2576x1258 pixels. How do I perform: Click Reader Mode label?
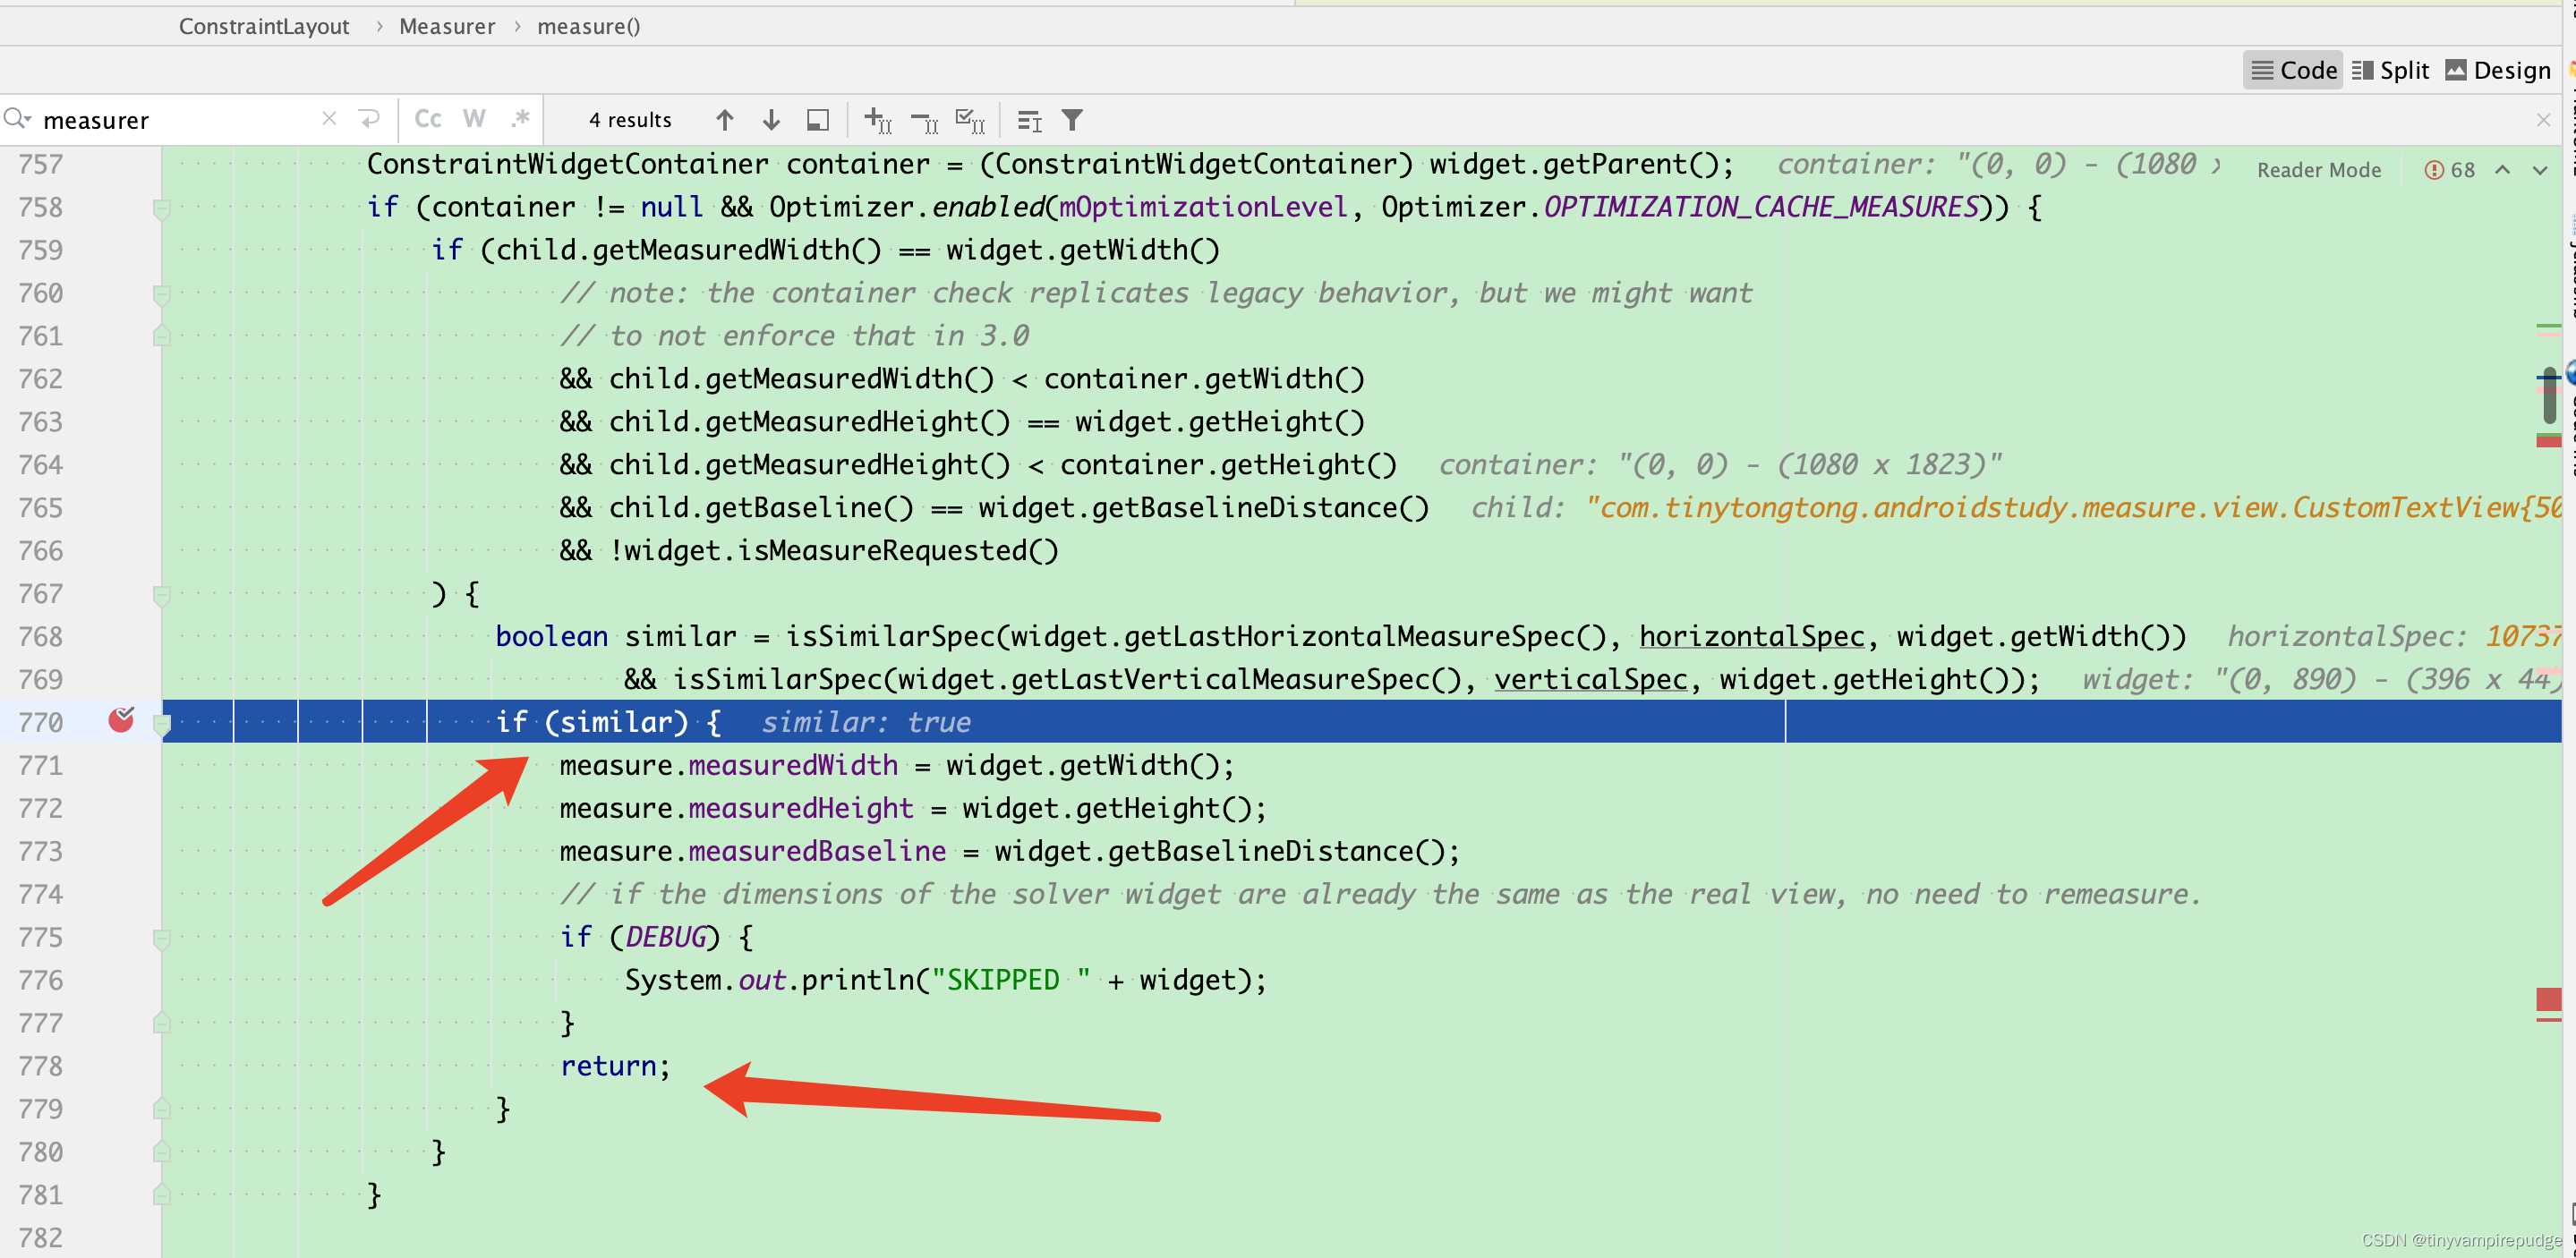(2318, 170)
